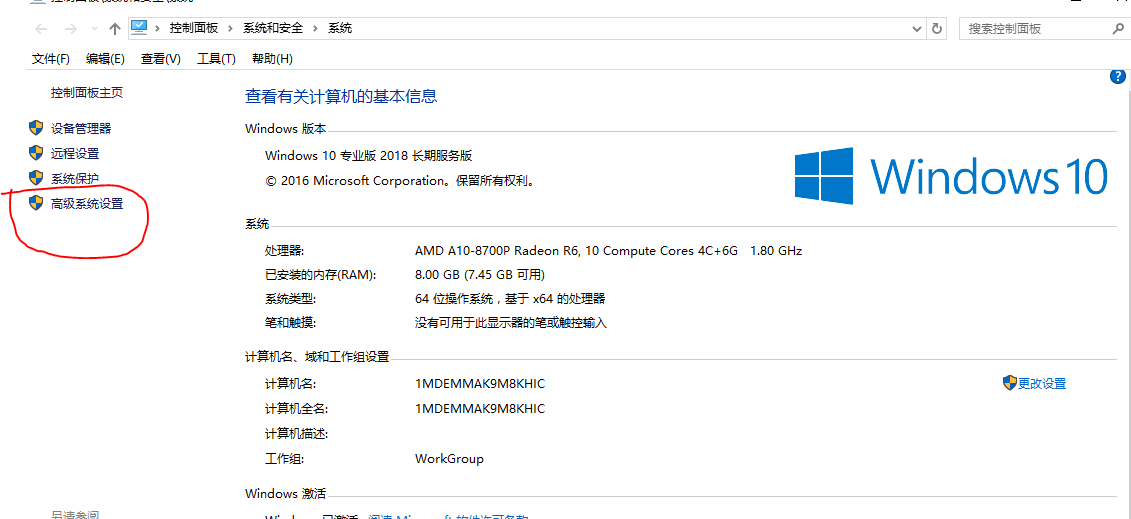Open 高级系统设置 link
Screen dimensions: 1131x519
coord(87,204)
